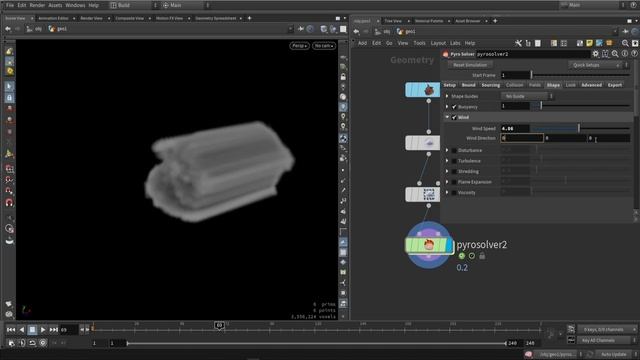The image size is (640, 360).
Task: Select the Select tool in viewport toolbar
Action: [x=9, y=87]
